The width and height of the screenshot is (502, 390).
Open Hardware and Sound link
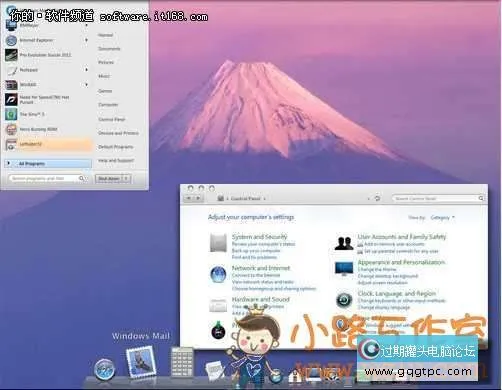point(261,299)
